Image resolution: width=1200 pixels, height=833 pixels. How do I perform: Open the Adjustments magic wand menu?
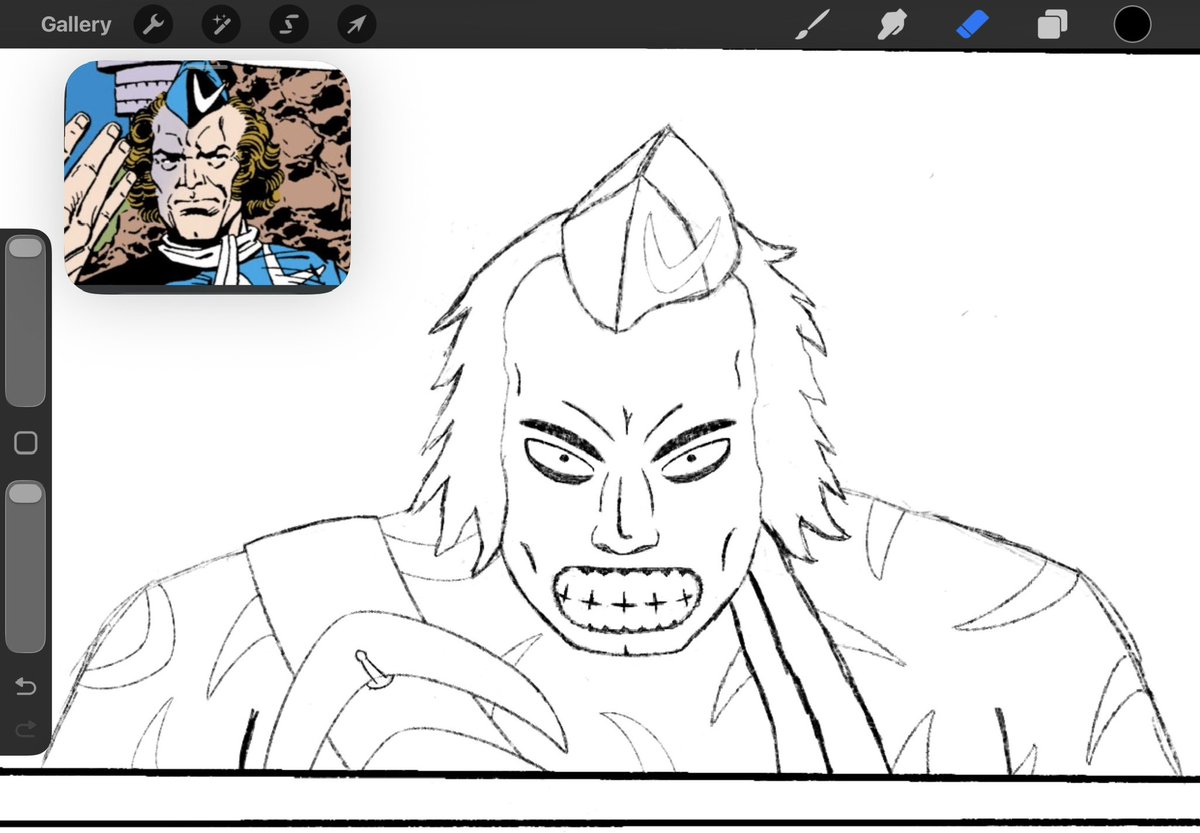(221, 24)
